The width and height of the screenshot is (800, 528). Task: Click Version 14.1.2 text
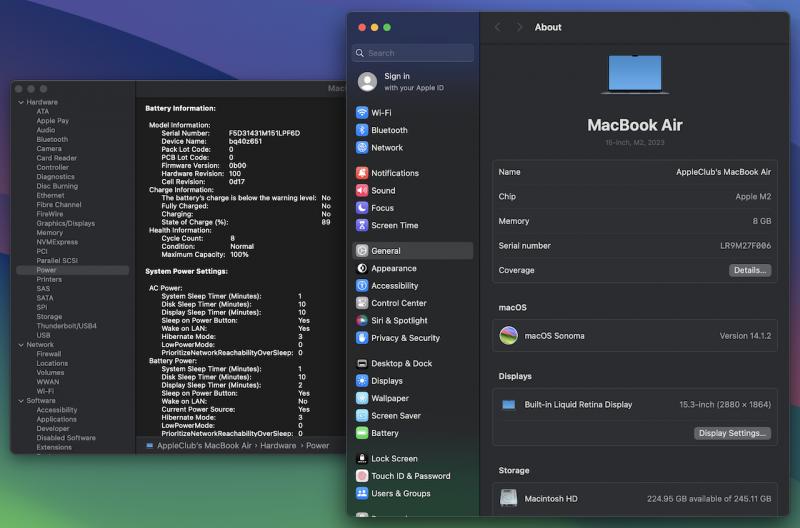click(745, 336)
